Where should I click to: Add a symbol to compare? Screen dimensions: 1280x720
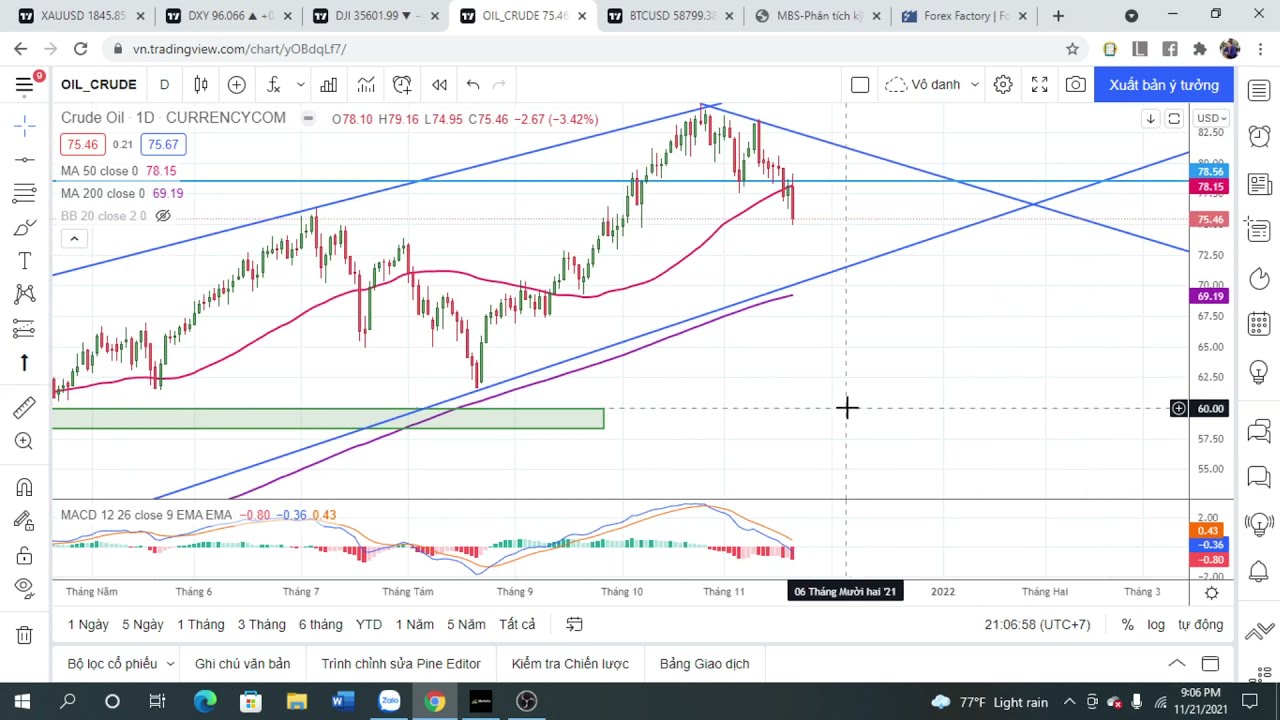[237, 85]
